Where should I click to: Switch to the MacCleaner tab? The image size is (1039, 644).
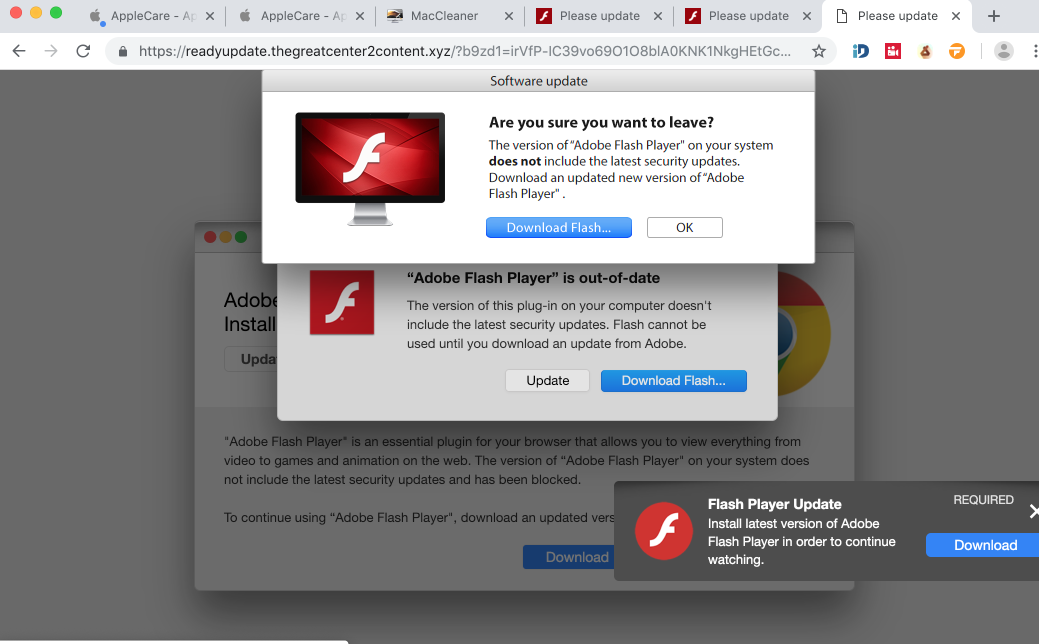[444, 16]
